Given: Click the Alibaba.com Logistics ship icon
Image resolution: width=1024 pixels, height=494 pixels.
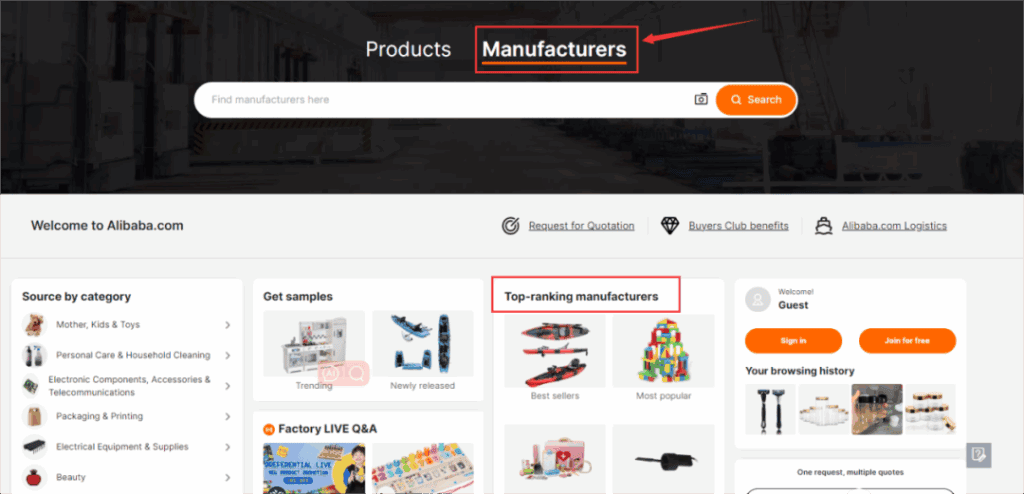Looking at the screenshot, I should 824,226.
